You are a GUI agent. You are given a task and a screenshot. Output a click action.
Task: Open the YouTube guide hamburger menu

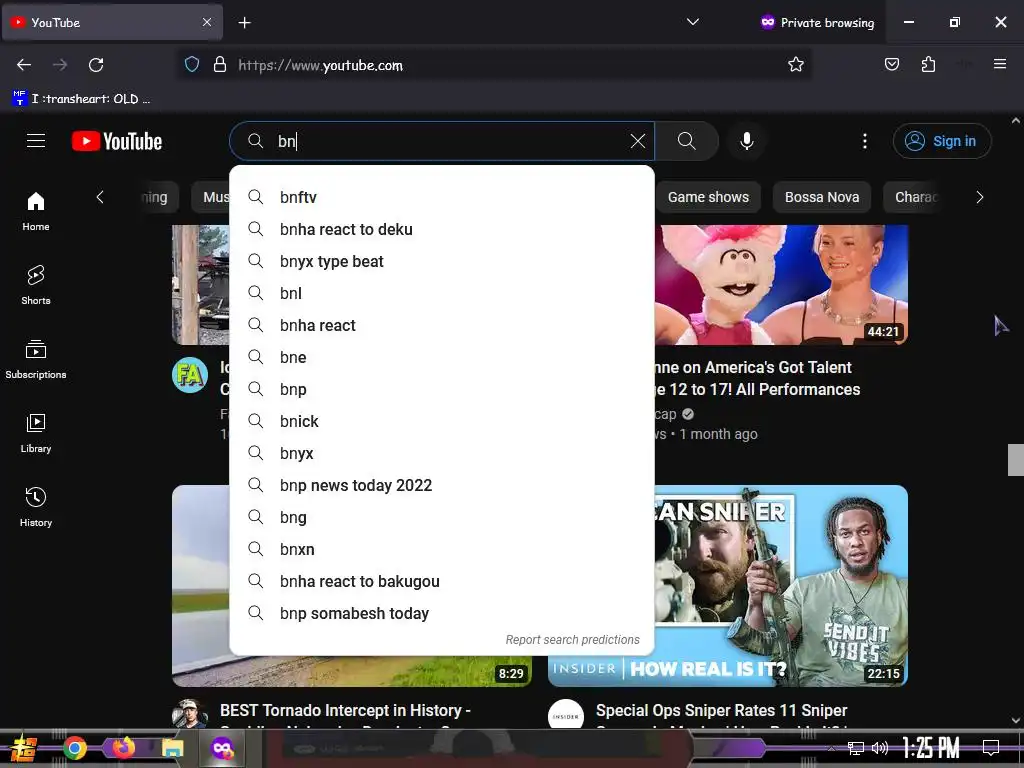pos(36,141)
